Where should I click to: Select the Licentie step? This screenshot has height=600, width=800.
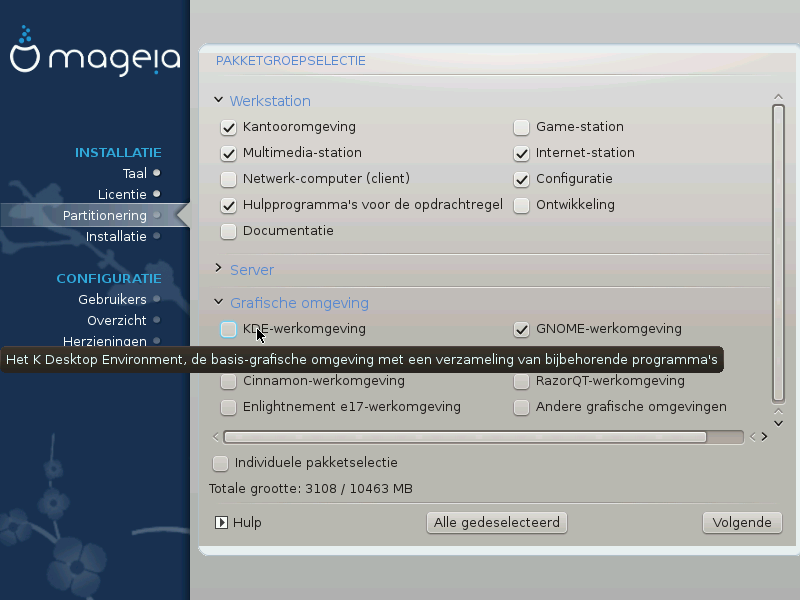(x=122, y=194)
